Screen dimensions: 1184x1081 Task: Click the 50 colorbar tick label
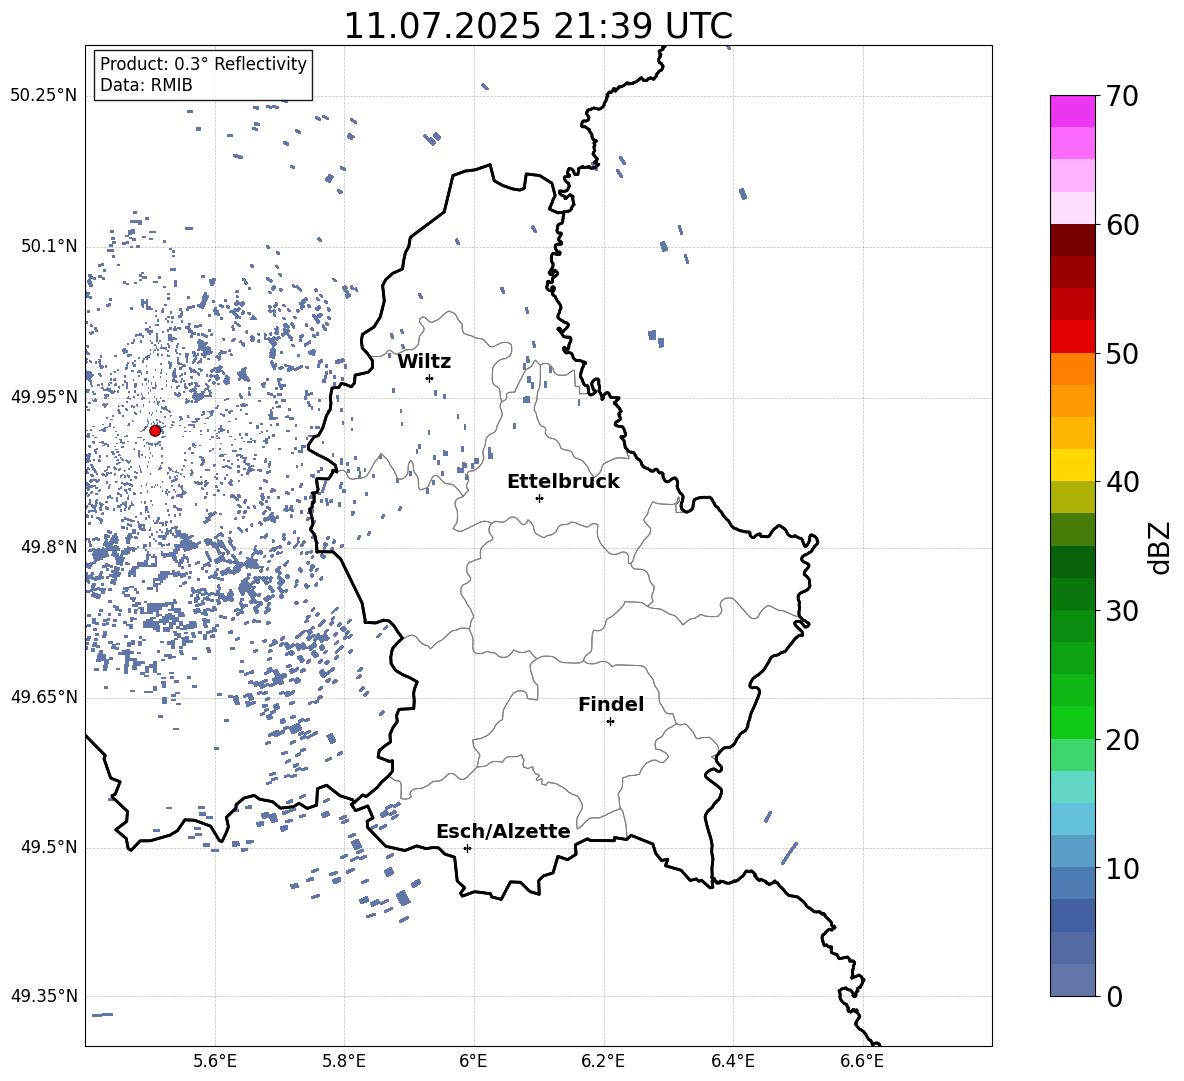click(1122, 353)
